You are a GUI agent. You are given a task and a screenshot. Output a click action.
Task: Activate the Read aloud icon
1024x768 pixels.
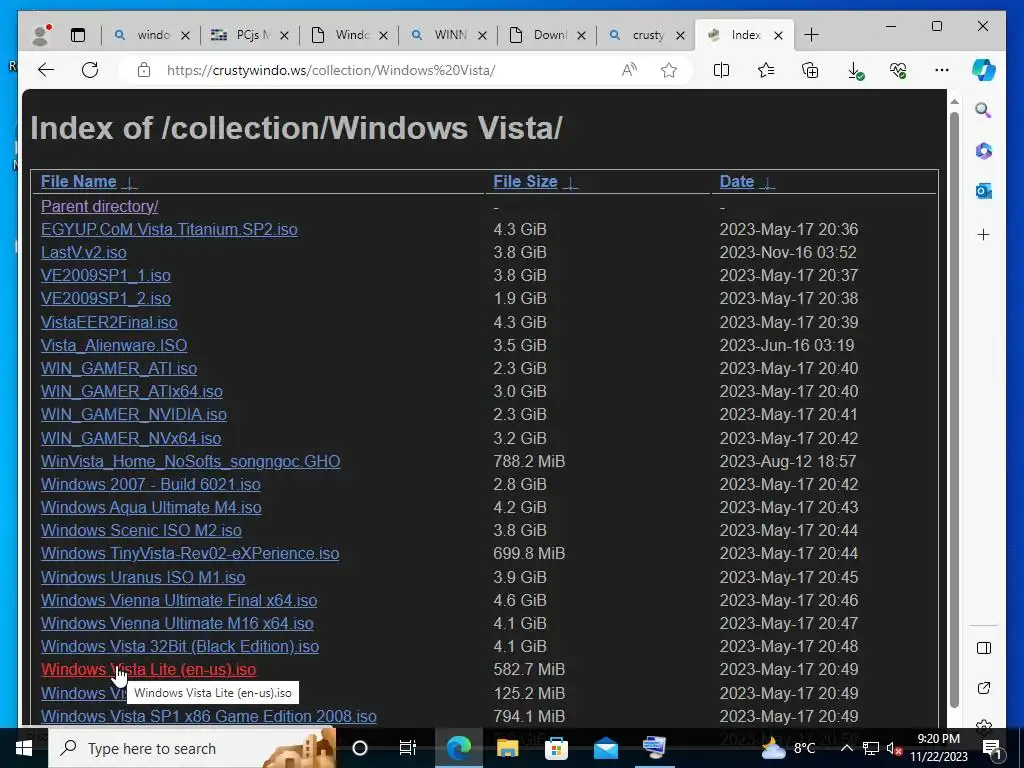pos(629,70)
